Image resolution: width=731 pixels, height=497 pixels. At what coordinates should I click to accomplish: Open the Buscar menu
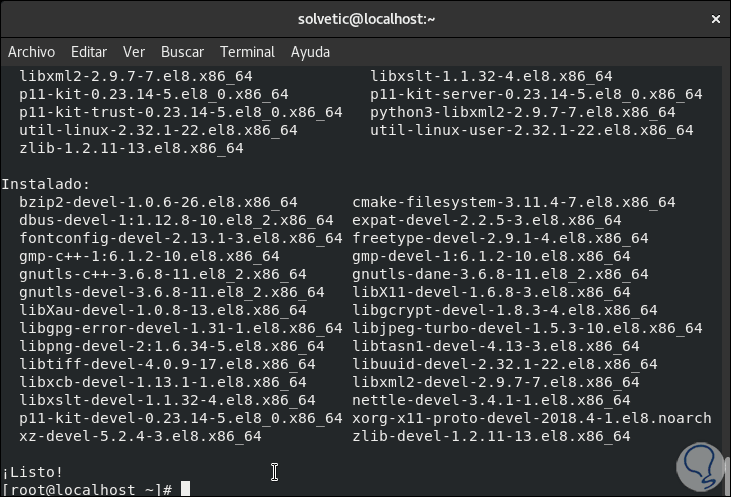tap(182, 52)
